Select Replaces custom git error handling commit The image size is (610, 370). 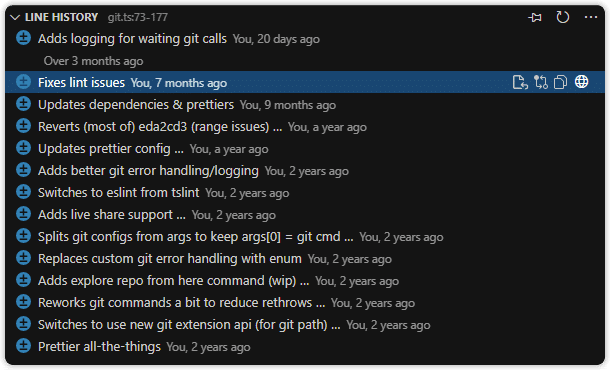305,258
